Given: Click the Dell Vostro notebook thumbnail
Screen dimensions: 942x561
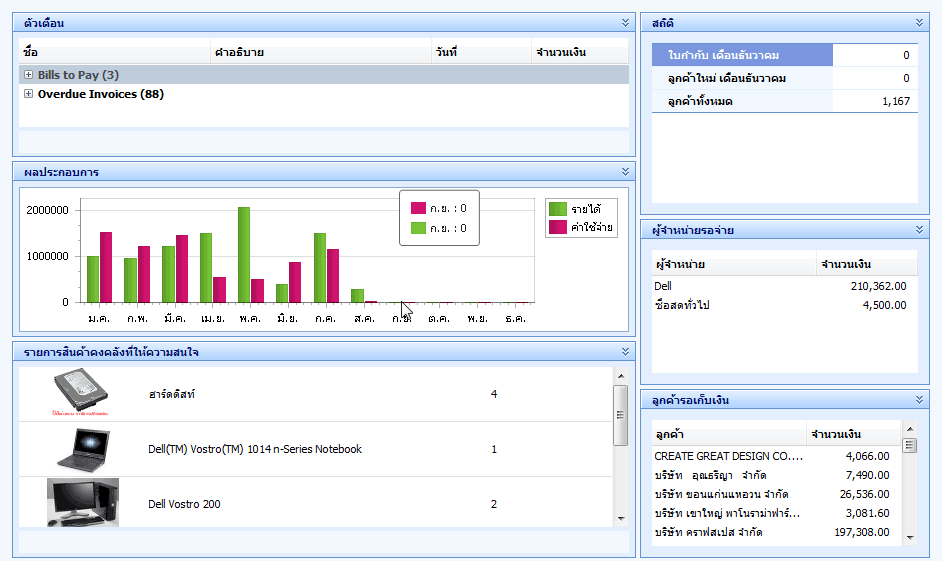Looking at the screenshot, I should [82, 449].
